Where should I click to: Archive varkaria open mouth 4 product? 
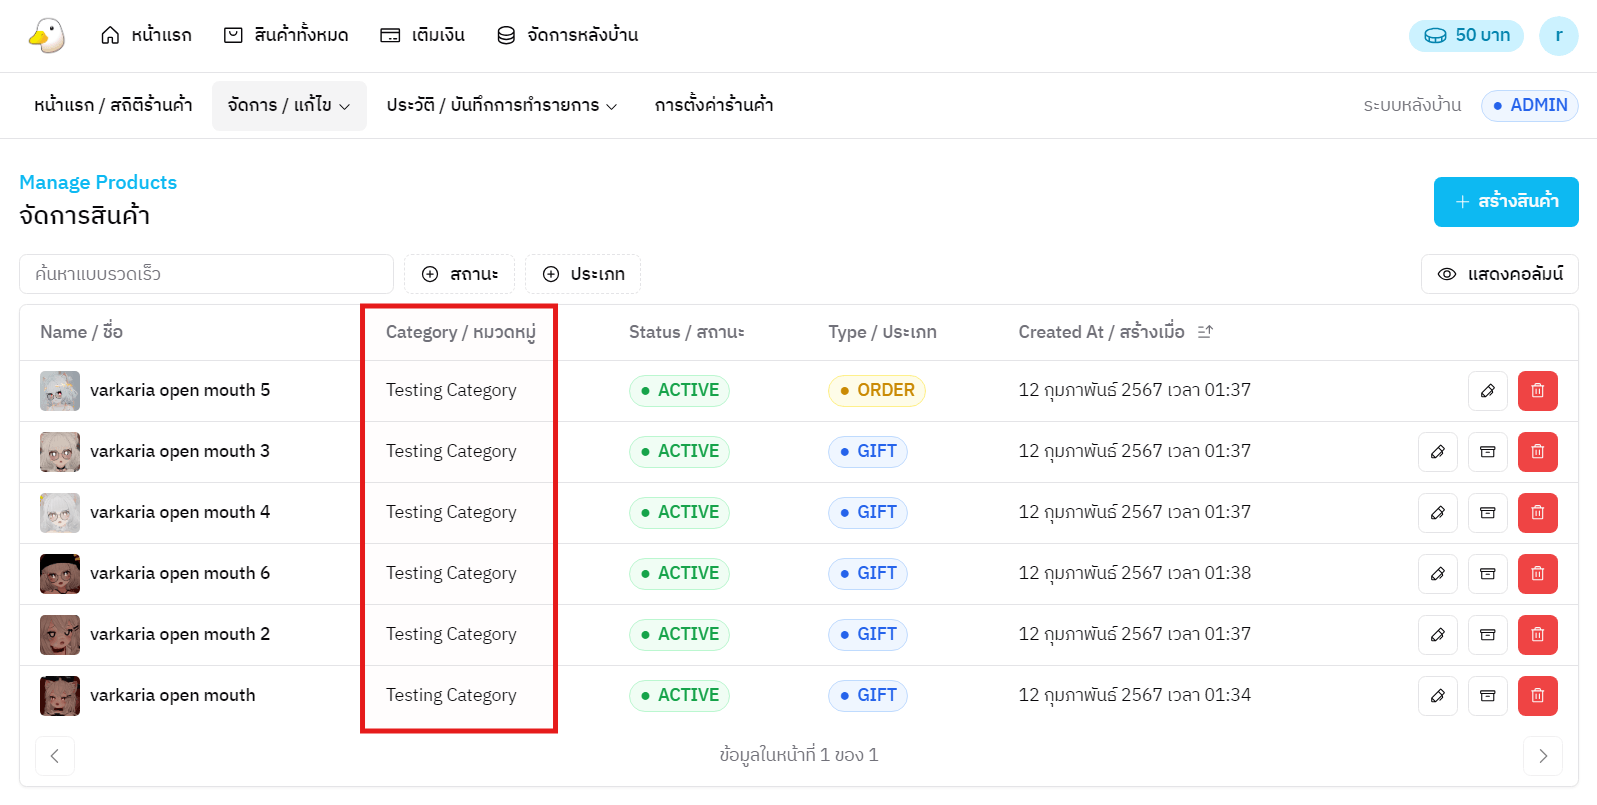point(1487,513)
